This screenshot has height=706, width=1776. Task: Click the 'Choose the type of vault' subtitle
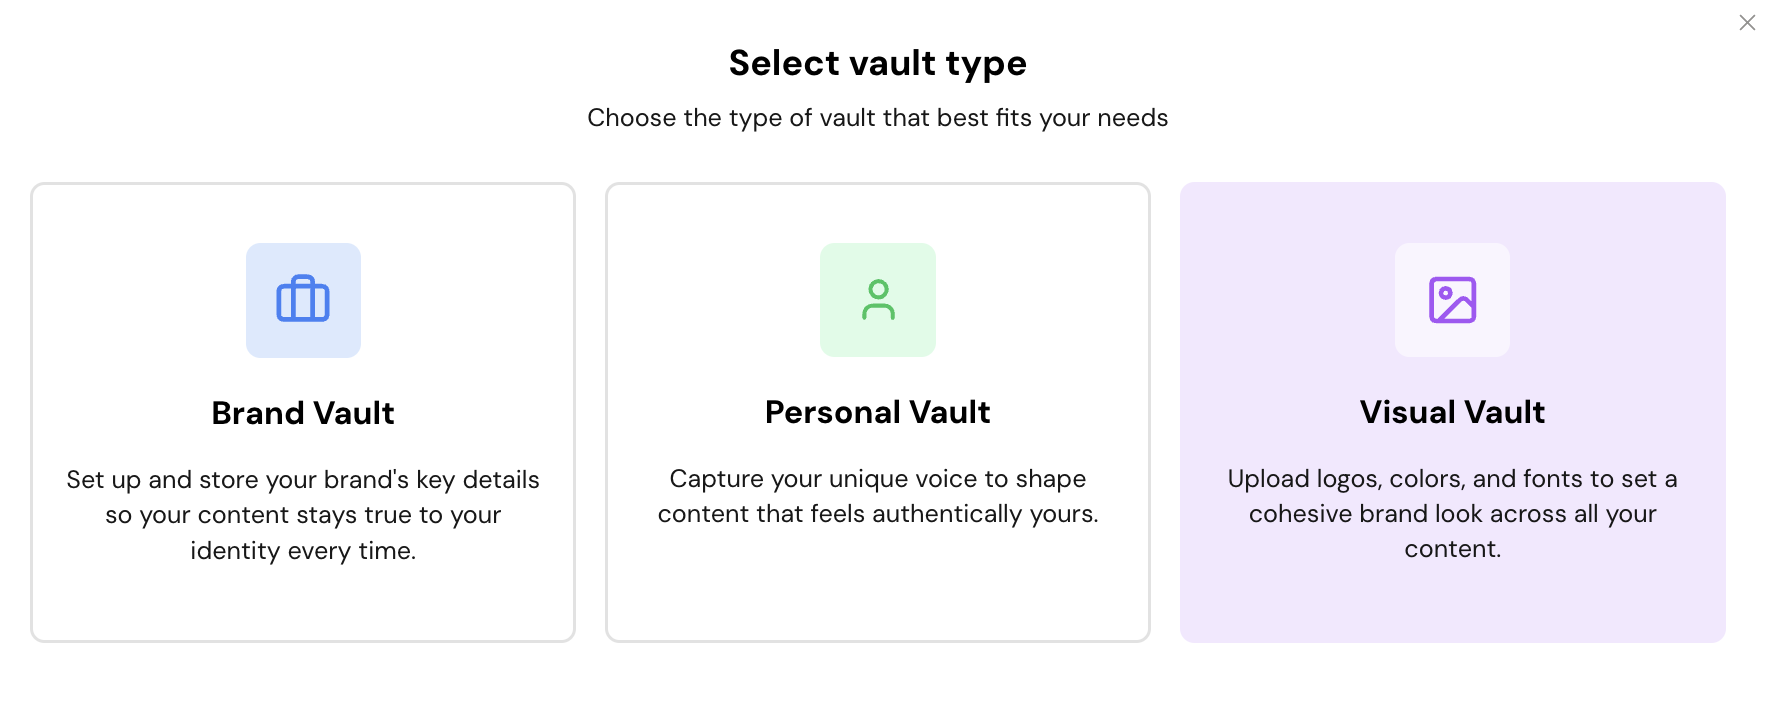click(877, 118)
